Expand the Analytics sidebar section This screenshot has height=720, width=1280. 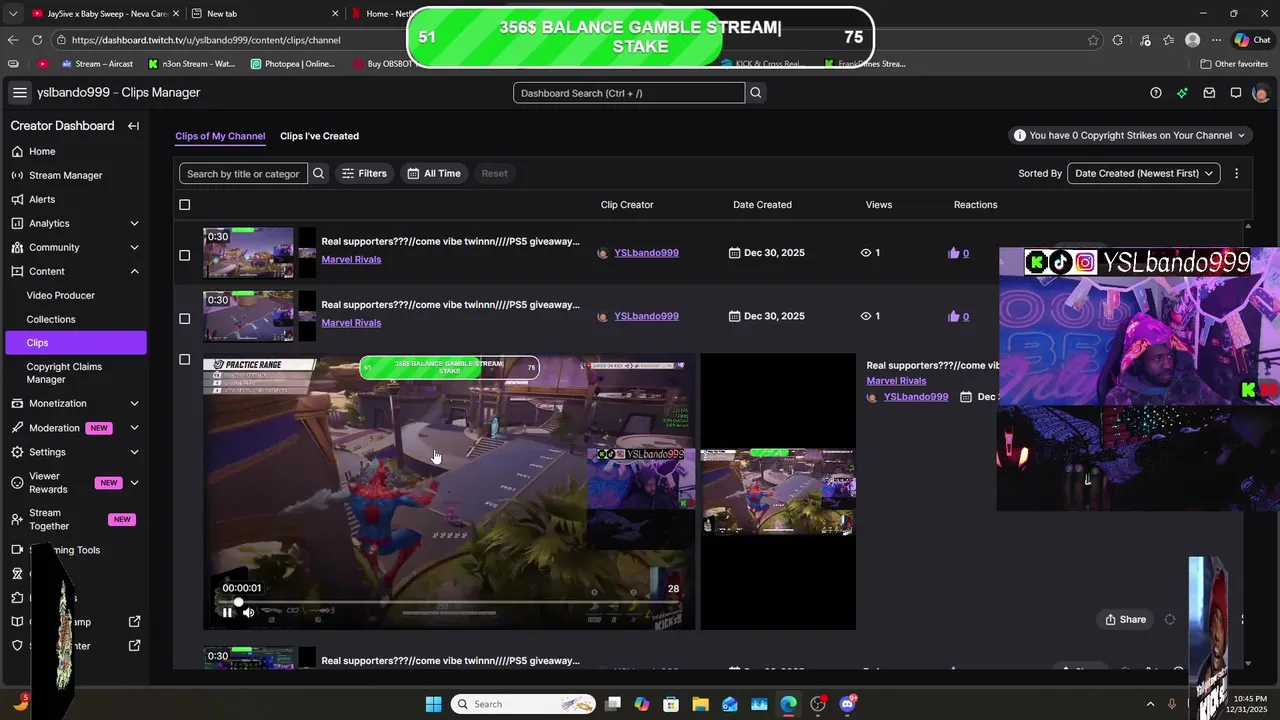134,223
